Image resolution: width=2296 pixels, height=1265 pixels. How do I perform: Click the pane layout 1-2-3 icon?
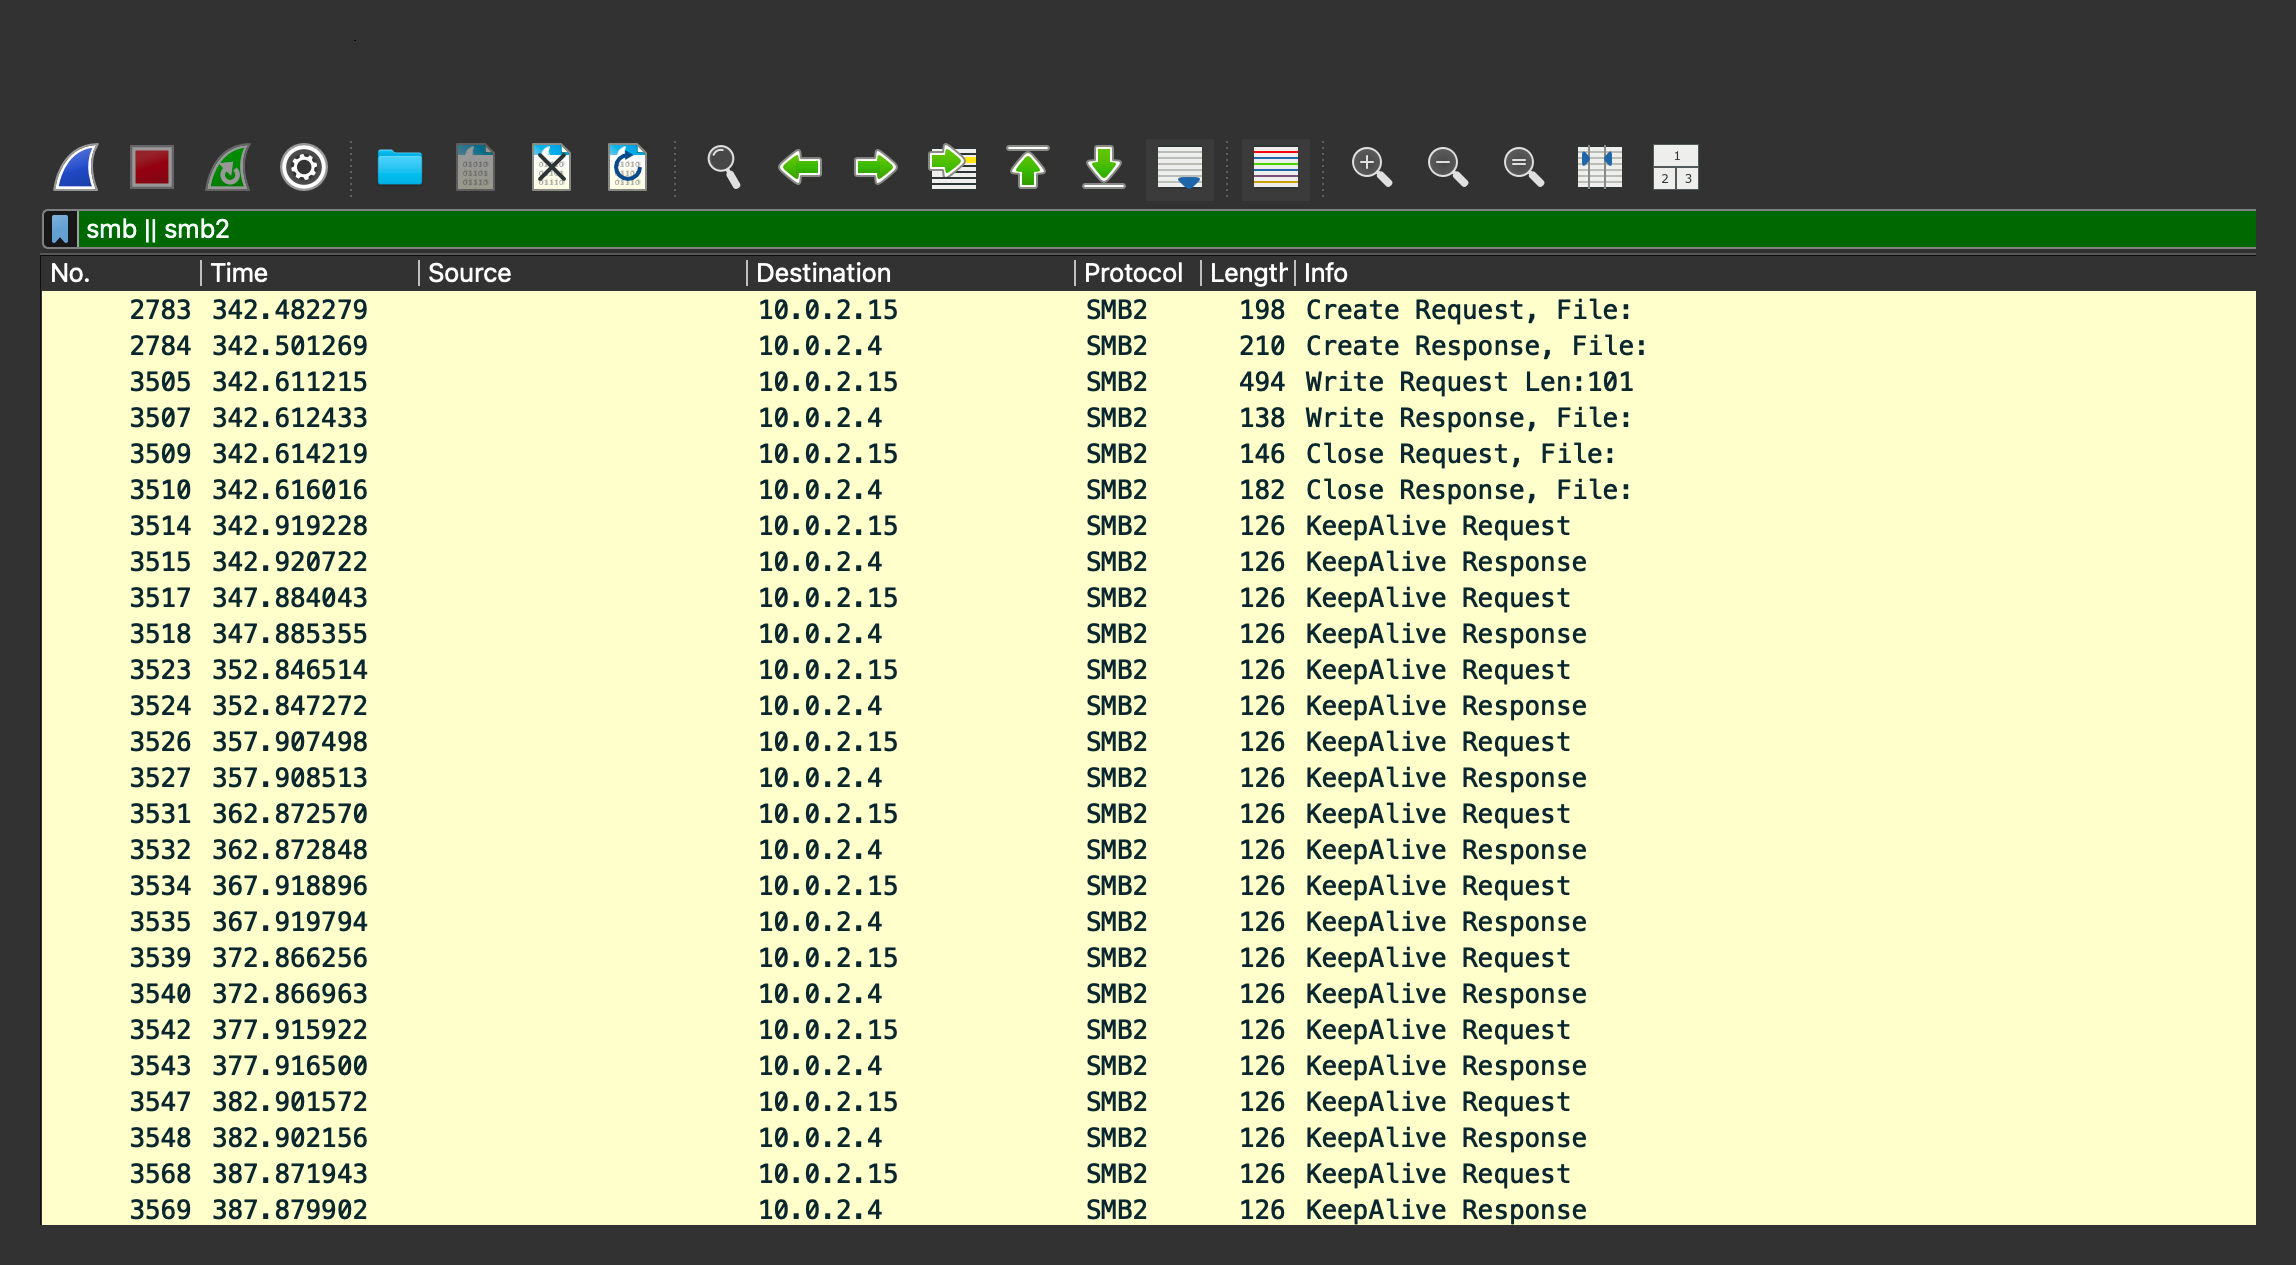click(x=1676, y=167)
